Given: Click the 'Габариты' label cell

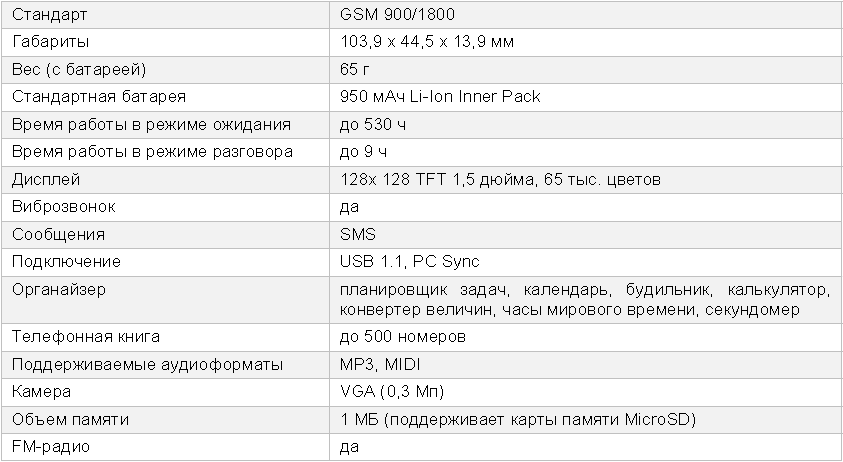Looking at the screenshot, I should [x=165, y=42].
